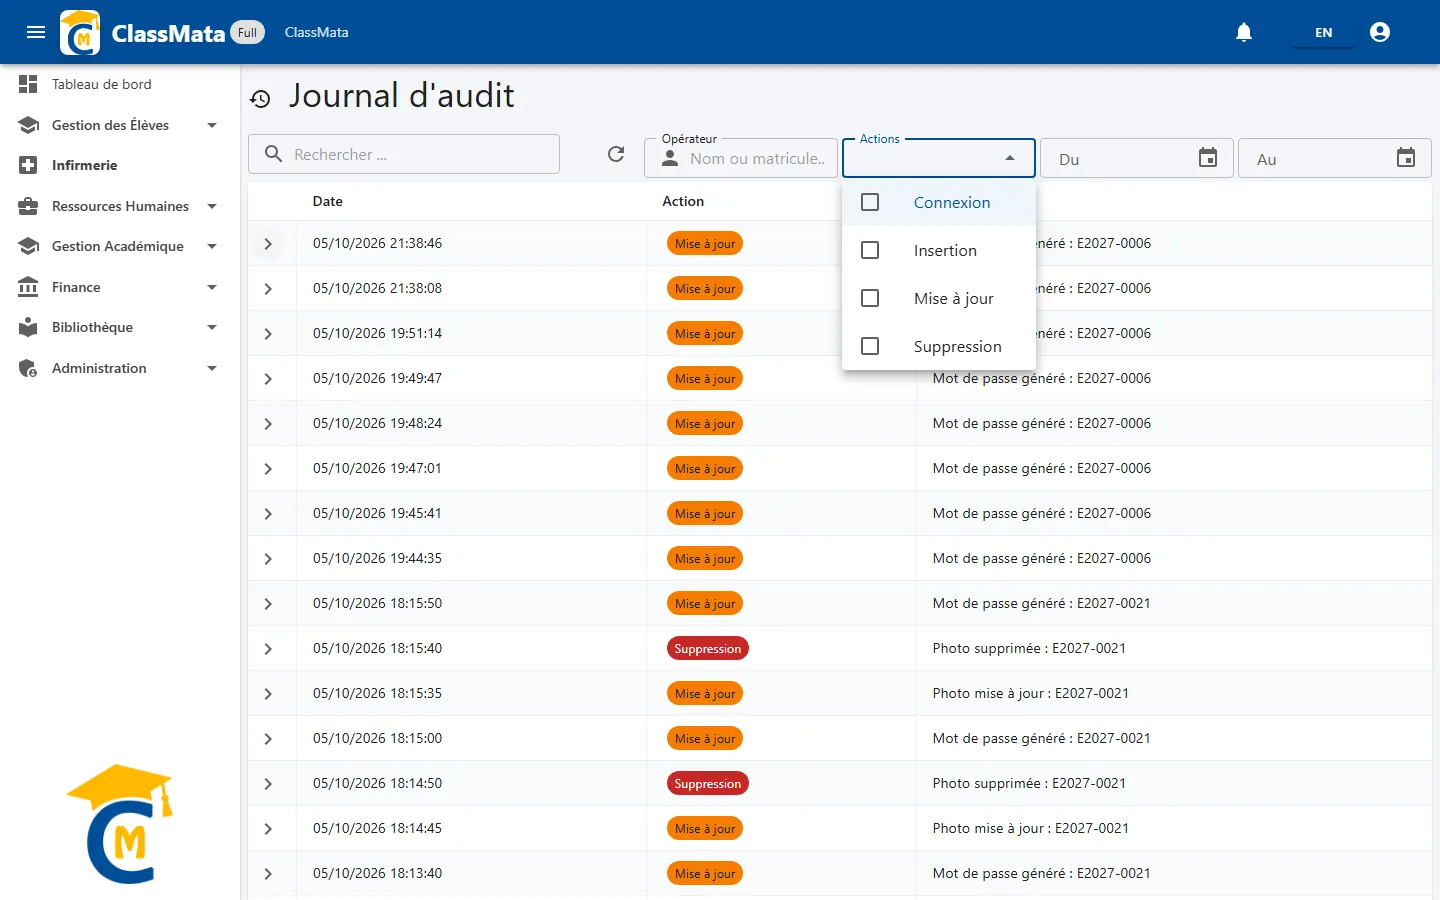Click the Administration shield icon
The width and height of the screenshot is (1440, 900).
tap(28, 368)
